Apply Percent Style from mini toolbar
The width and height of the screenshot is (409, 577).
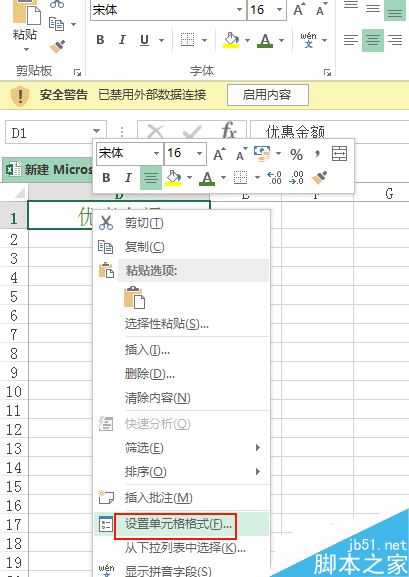296,154
